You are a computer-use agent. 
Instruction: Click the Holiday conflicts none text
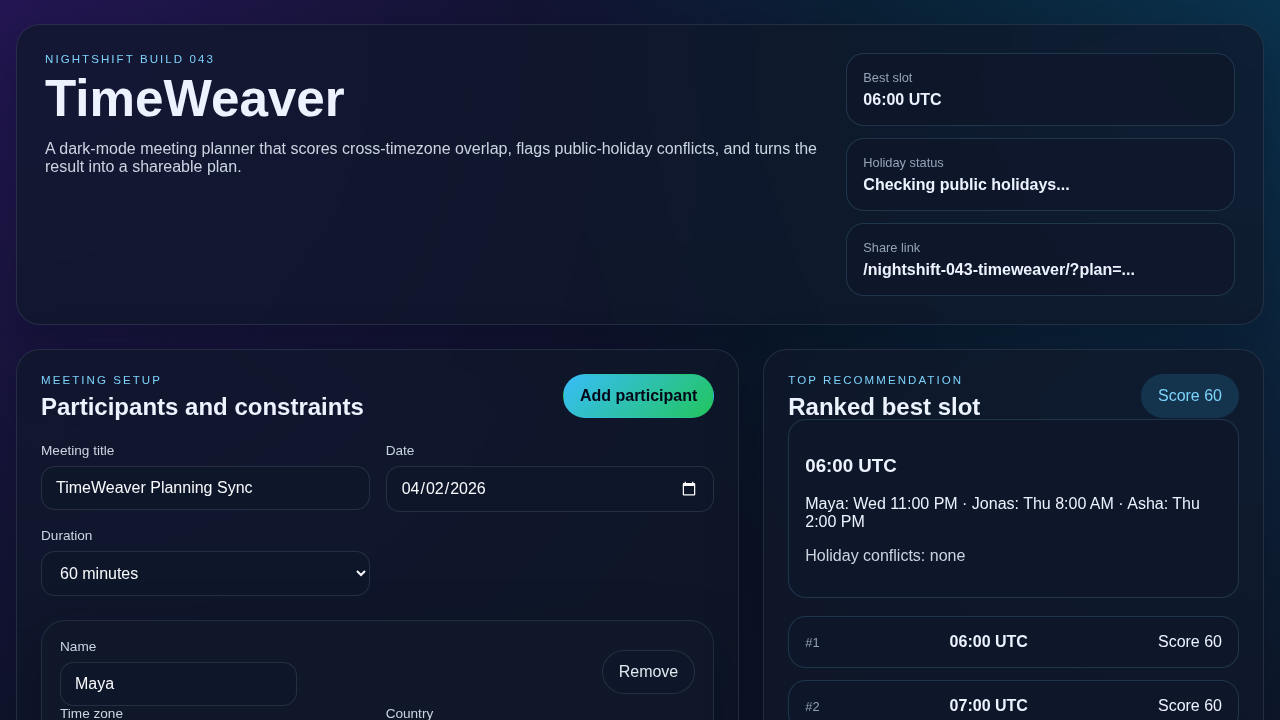(885, 556)
